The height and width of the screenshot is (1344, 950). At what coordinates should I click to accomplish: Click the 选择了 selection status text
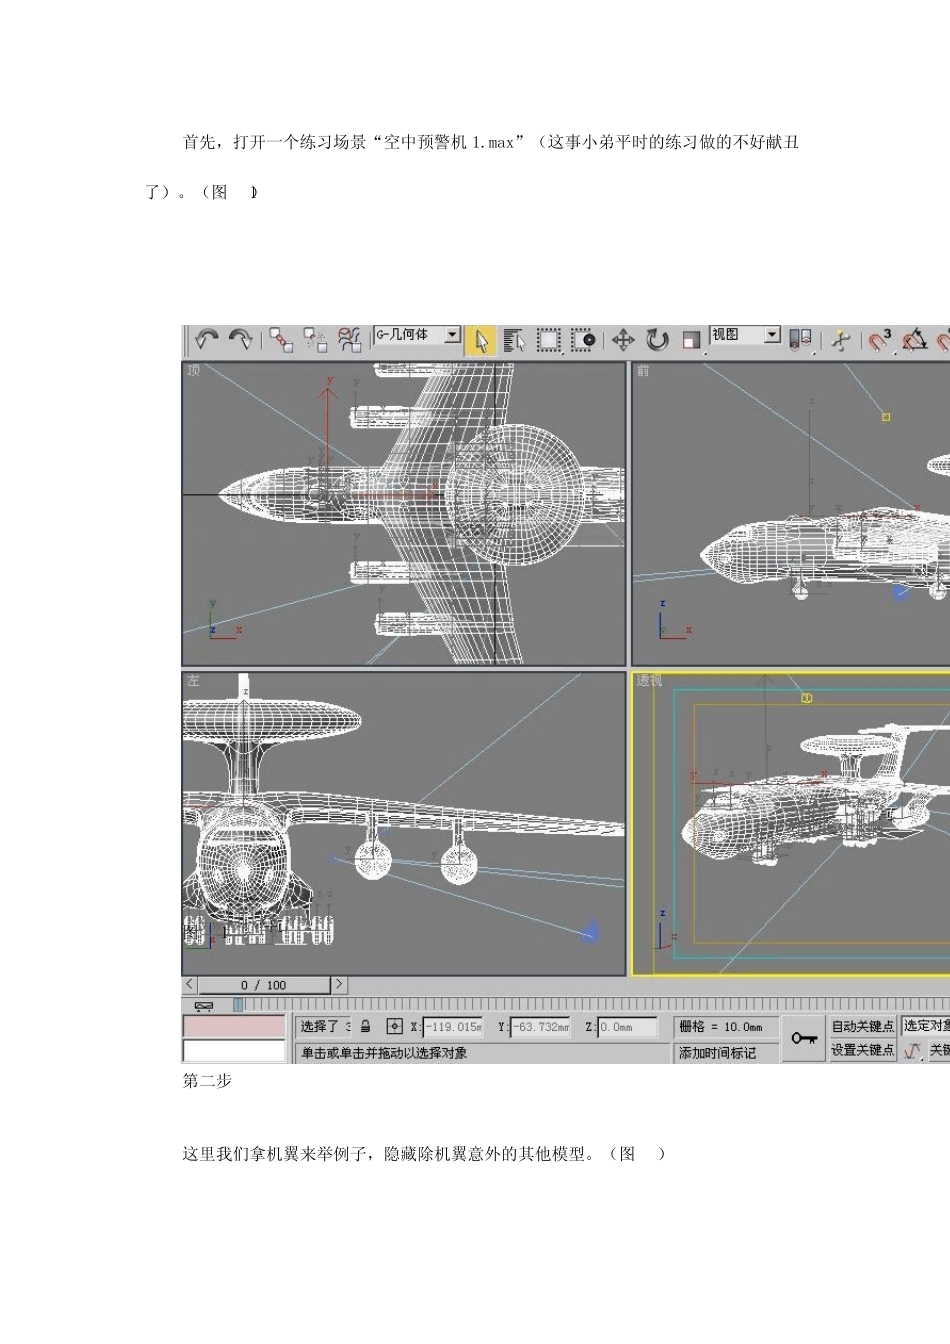coord(322,1027)
